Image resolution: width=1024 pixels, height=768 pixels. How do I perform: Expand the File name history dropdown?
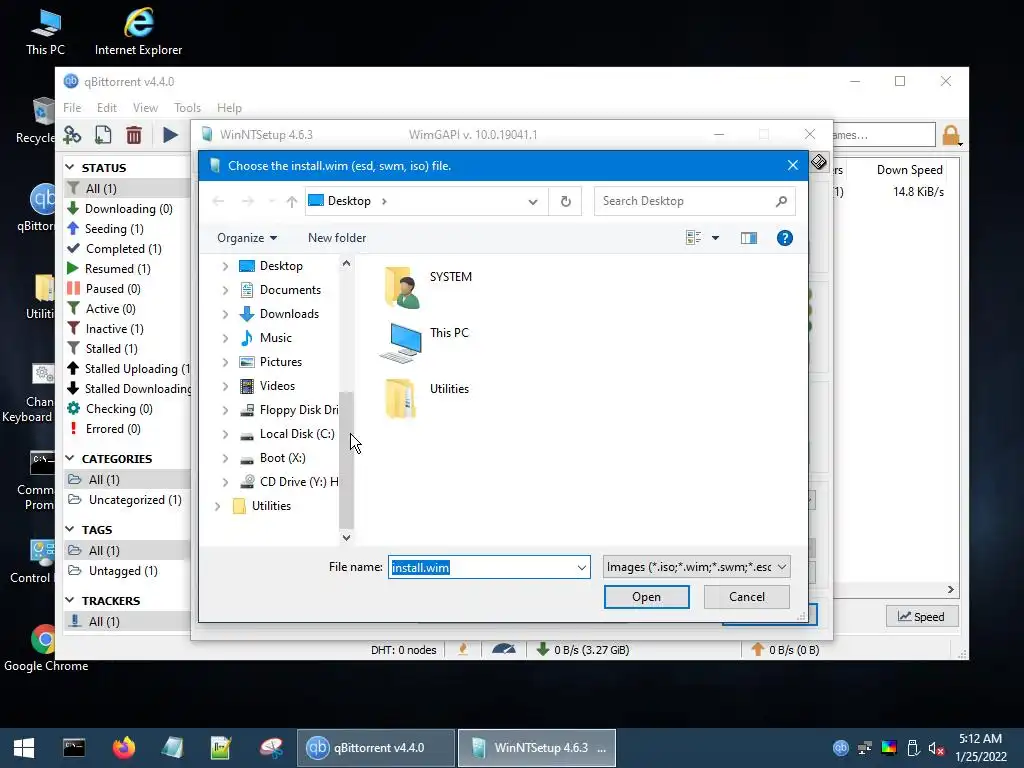[x=581, y=568]
